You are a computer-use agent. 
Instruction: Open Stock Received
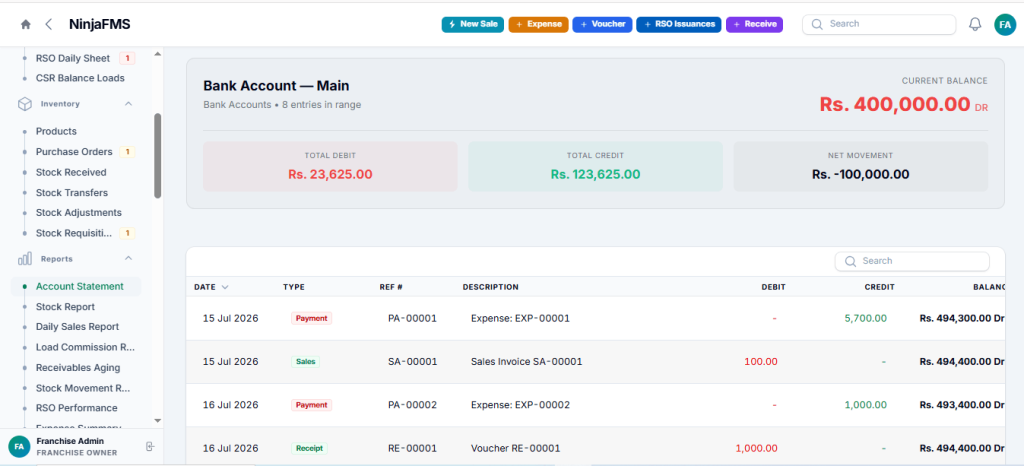point(71,172)
